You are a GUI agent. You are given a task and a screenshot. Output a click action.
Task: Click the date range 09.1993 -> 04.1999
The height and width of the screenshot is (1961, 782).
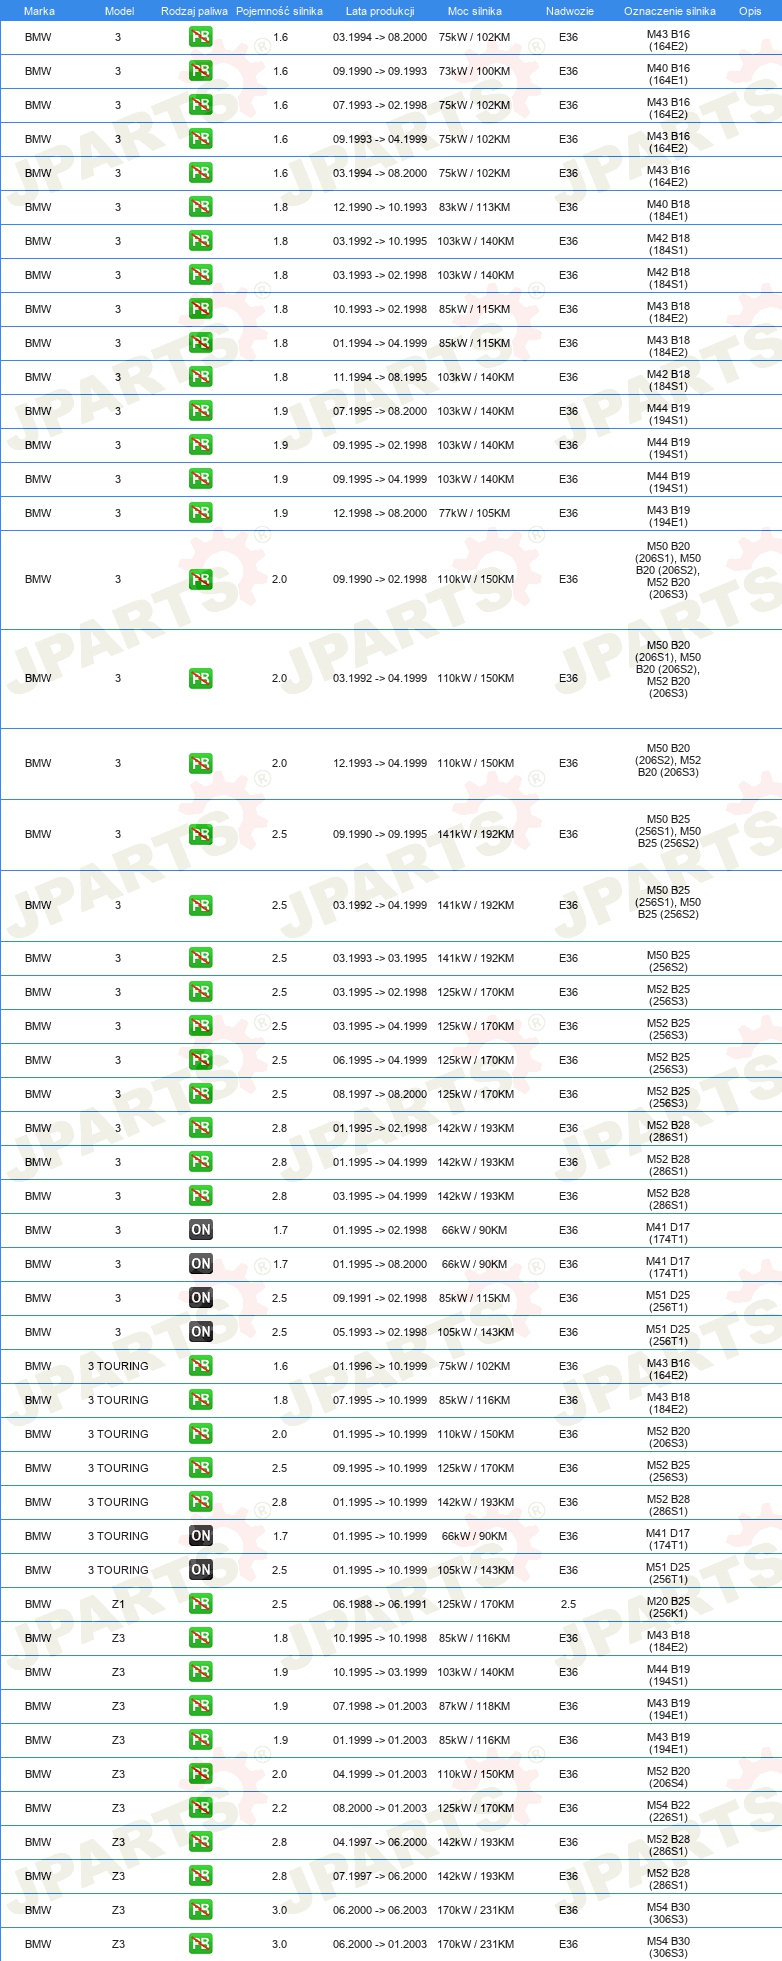click(x=380, y=139)
